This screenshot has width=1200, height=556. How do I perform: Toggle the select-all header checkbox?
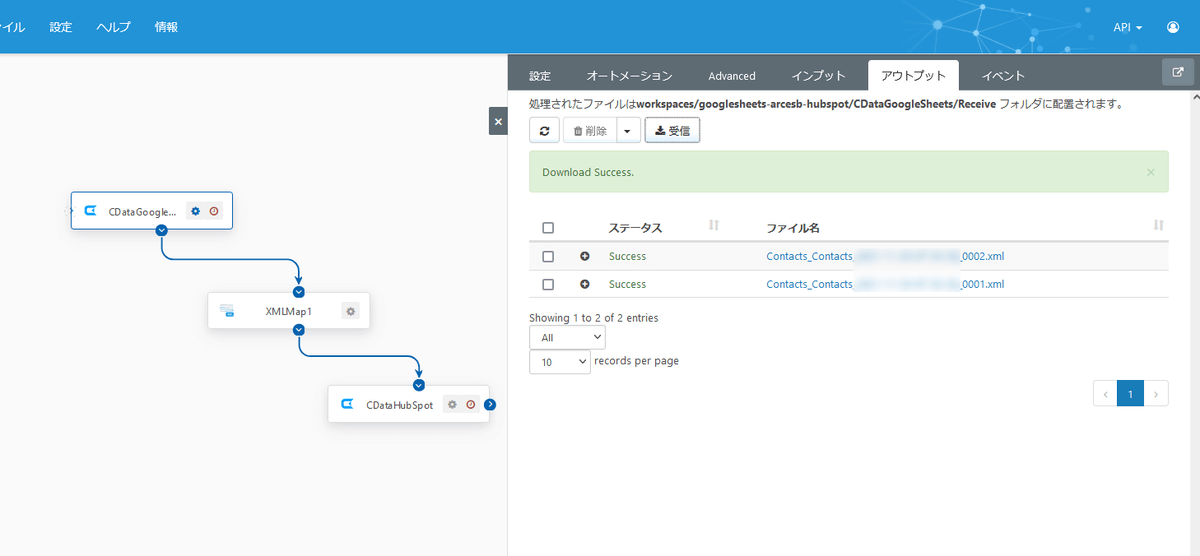pos(548,228)
